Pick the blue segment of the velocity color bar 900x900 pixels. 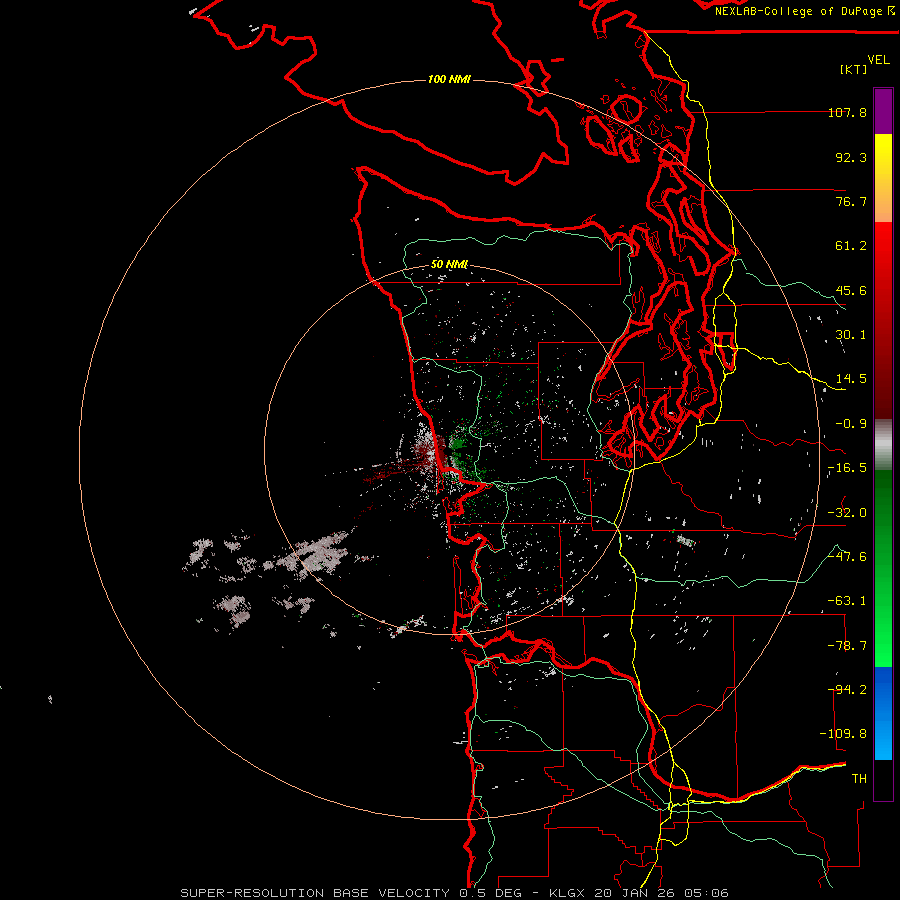(x=883, y=713)
